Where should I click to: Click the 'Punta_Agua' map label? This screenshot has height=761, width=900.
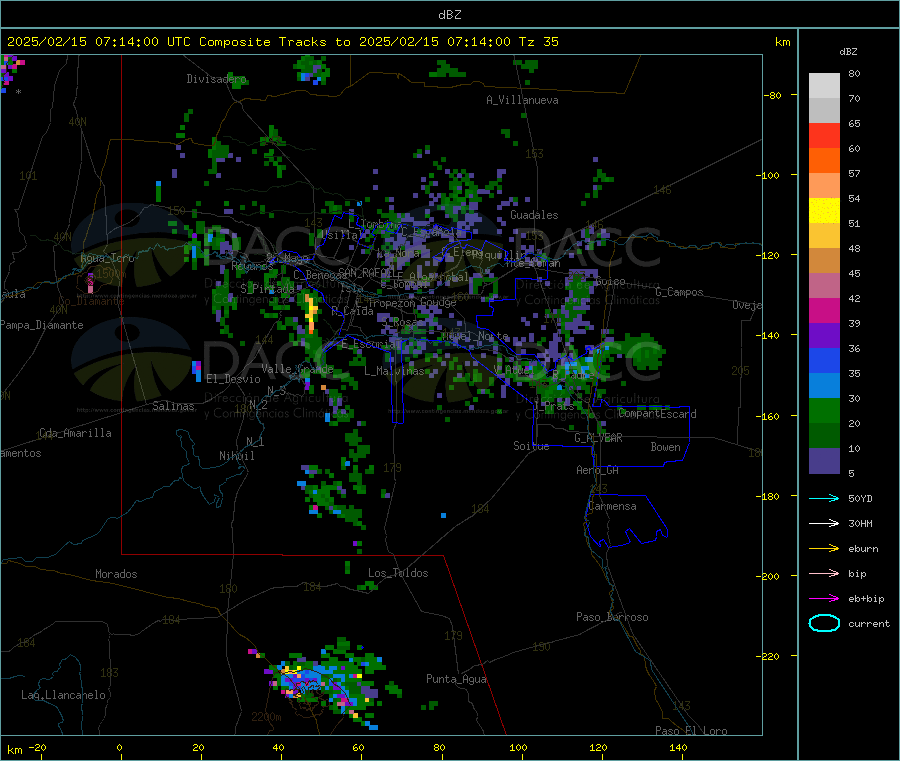pyautogui.click(x=456, y=679)
